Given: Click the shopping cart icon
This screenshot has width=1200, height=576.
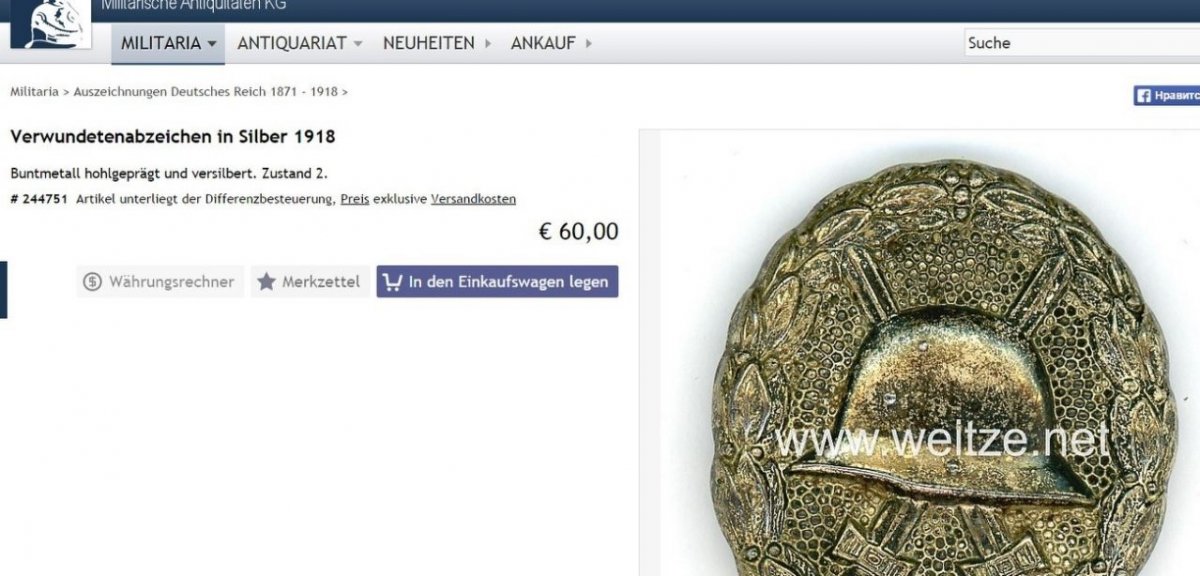Looking at the screenshot, I should tap(393, 282).
